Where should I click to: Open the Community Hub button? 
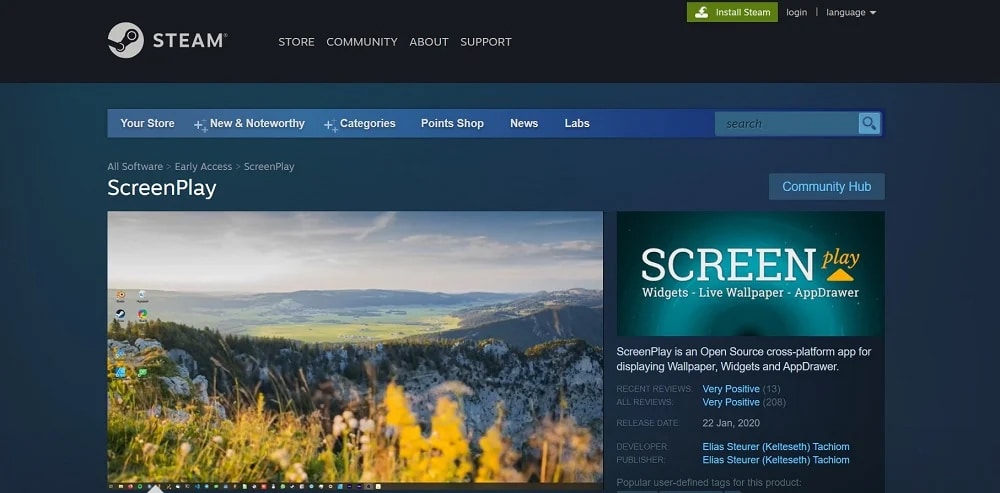827,186
